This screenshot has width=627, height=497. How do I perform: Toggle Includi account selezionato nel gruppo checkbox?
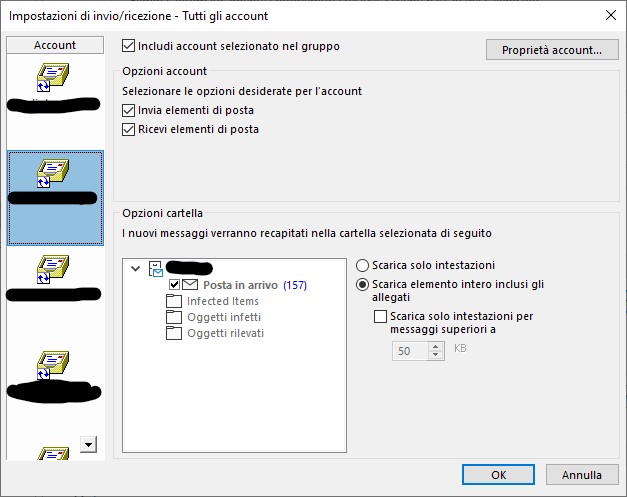point(128,46)
